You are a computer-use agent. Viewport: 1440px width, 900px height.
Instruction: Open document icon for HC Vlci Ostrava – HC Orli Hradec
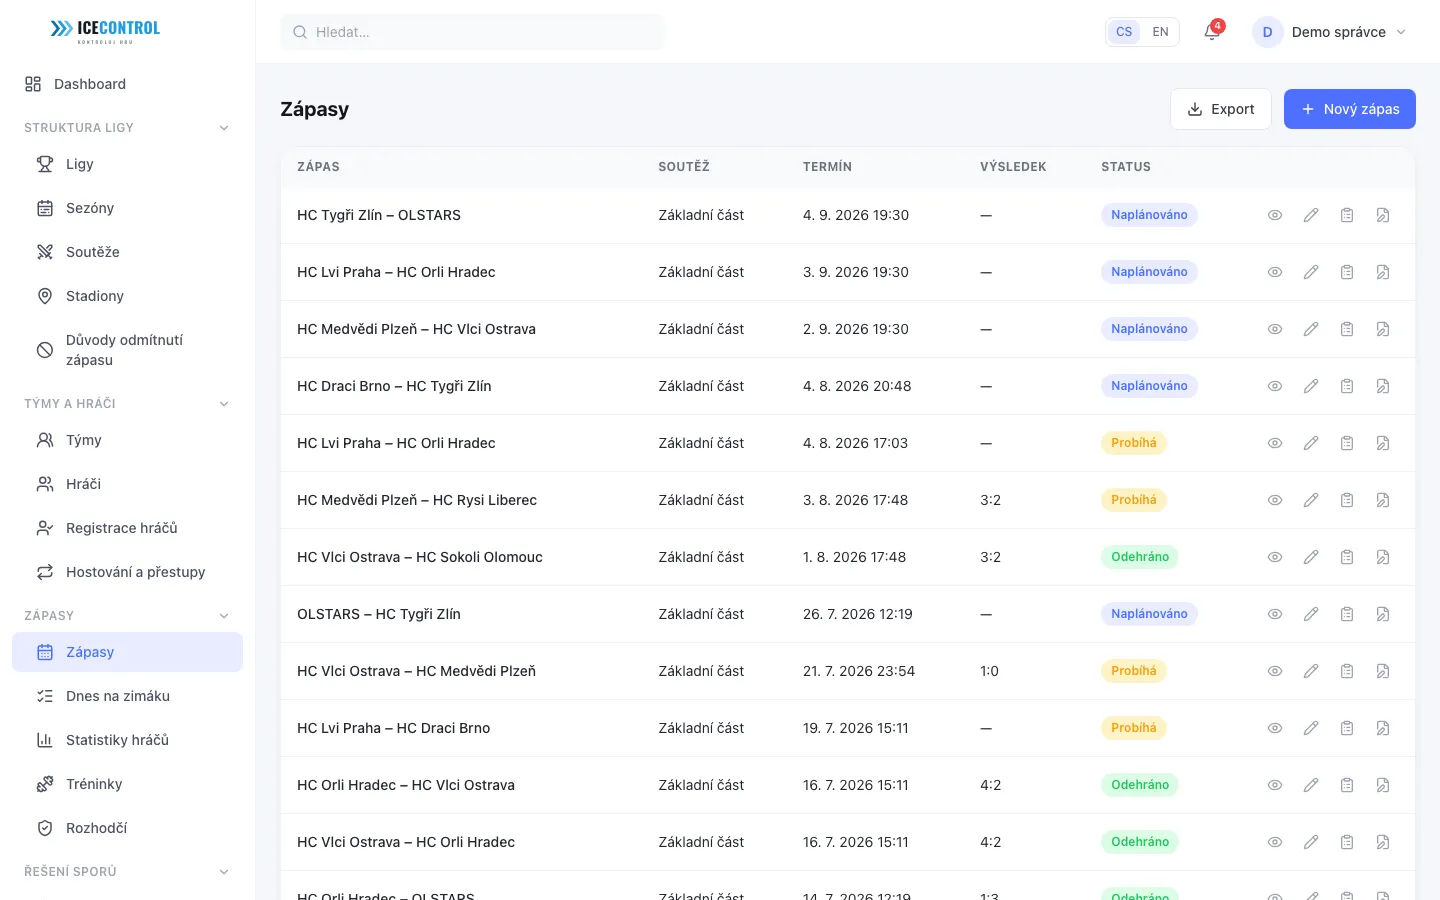point(1383,842)
